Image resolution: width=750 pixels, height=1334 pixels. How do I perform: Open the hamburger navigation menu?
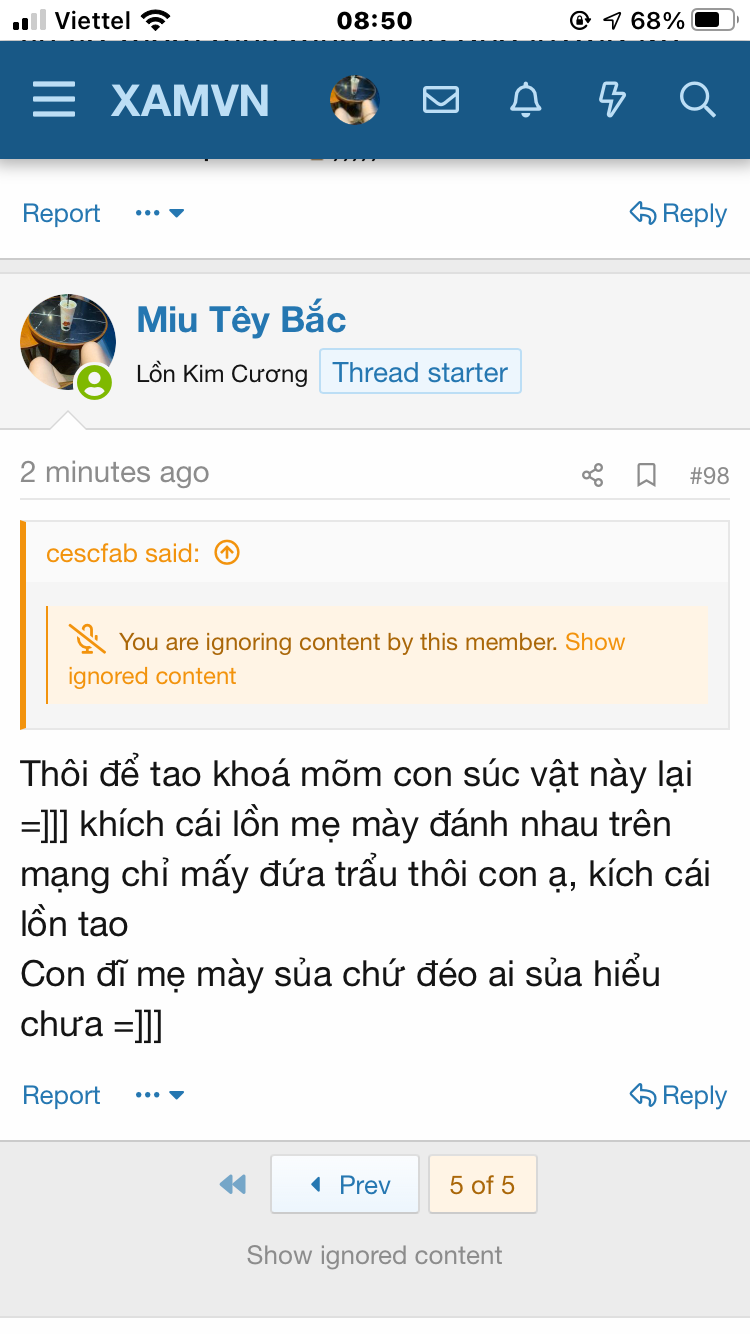click(54, 100)
